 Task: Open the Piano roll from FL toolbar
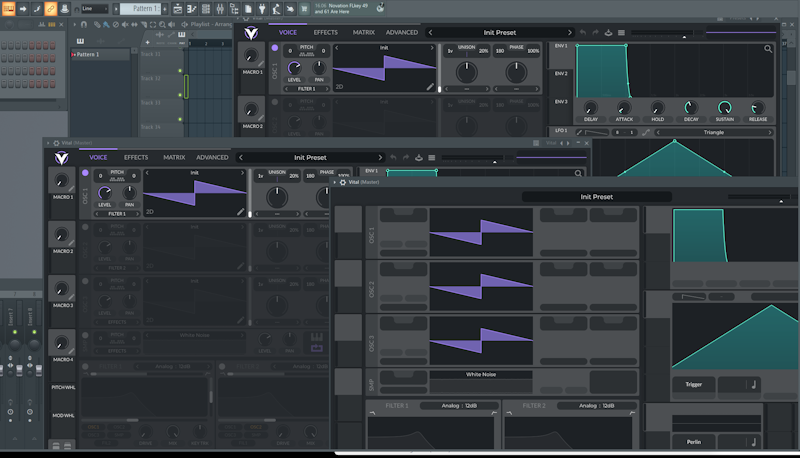point(192,9)
